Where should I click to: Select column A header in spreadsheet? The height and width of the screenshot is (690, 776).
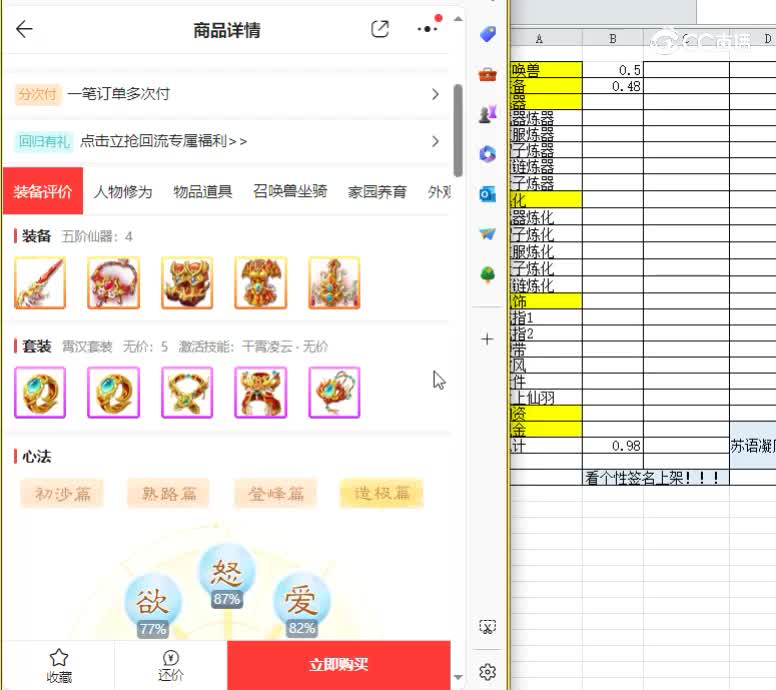click(x=546, y=39)
